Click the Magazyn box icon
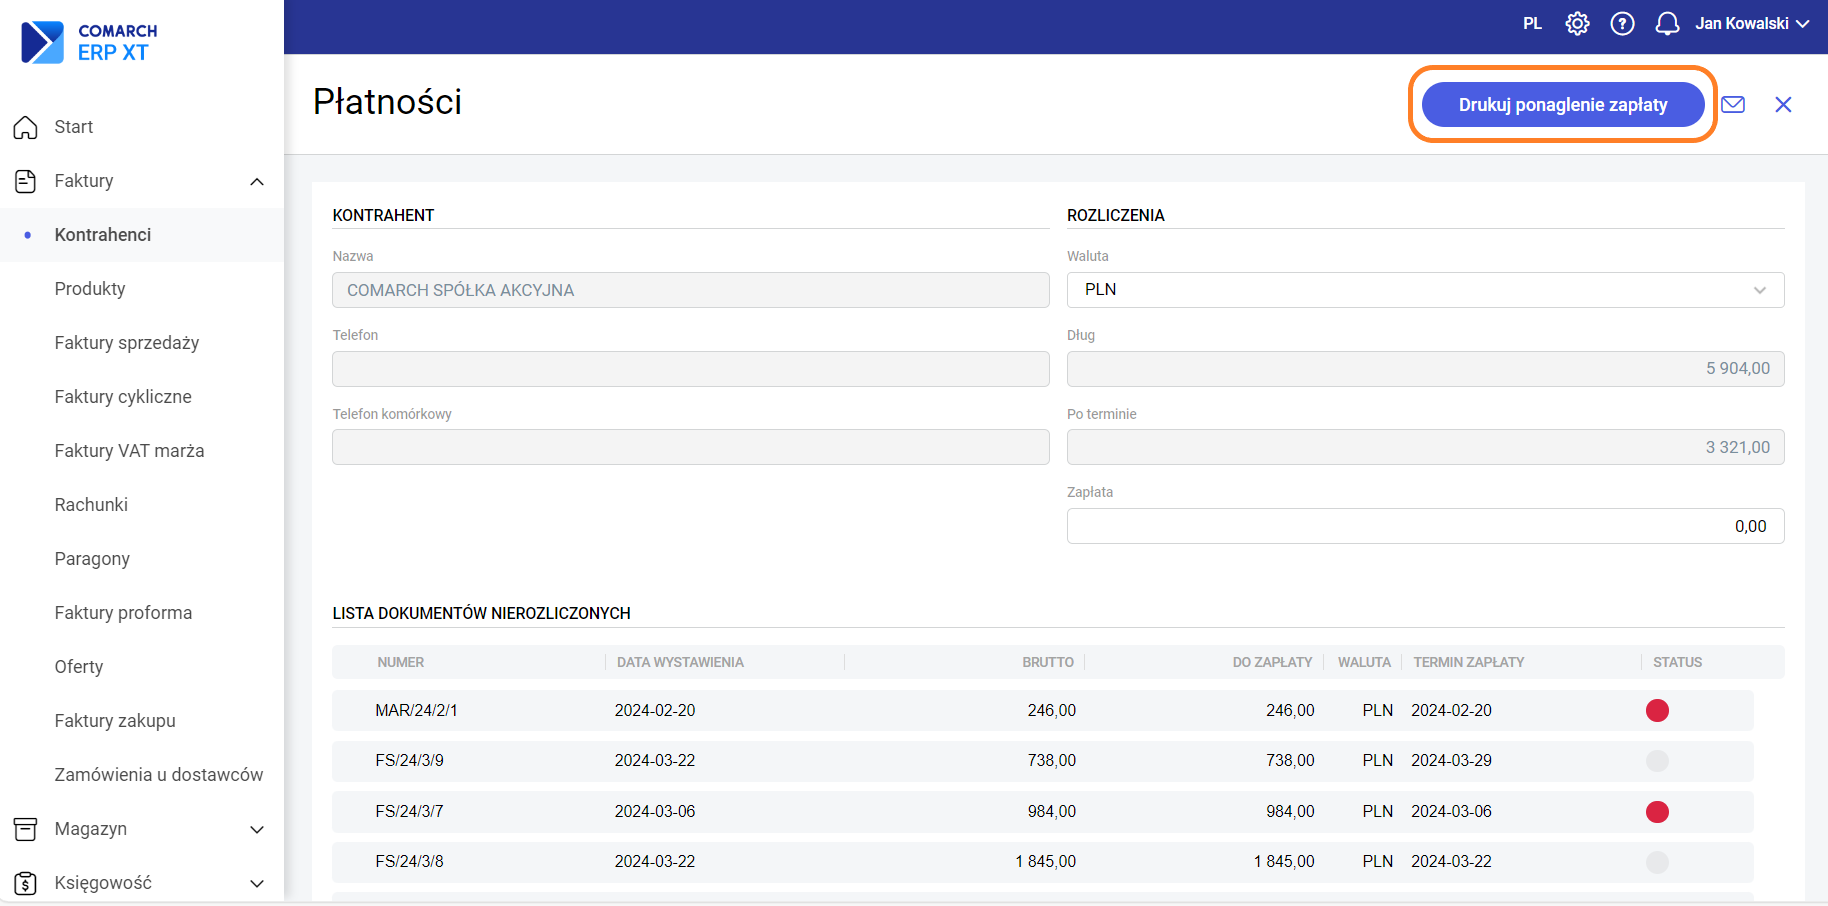This screenshot has height=906, width=1828. tap(26, 829)
